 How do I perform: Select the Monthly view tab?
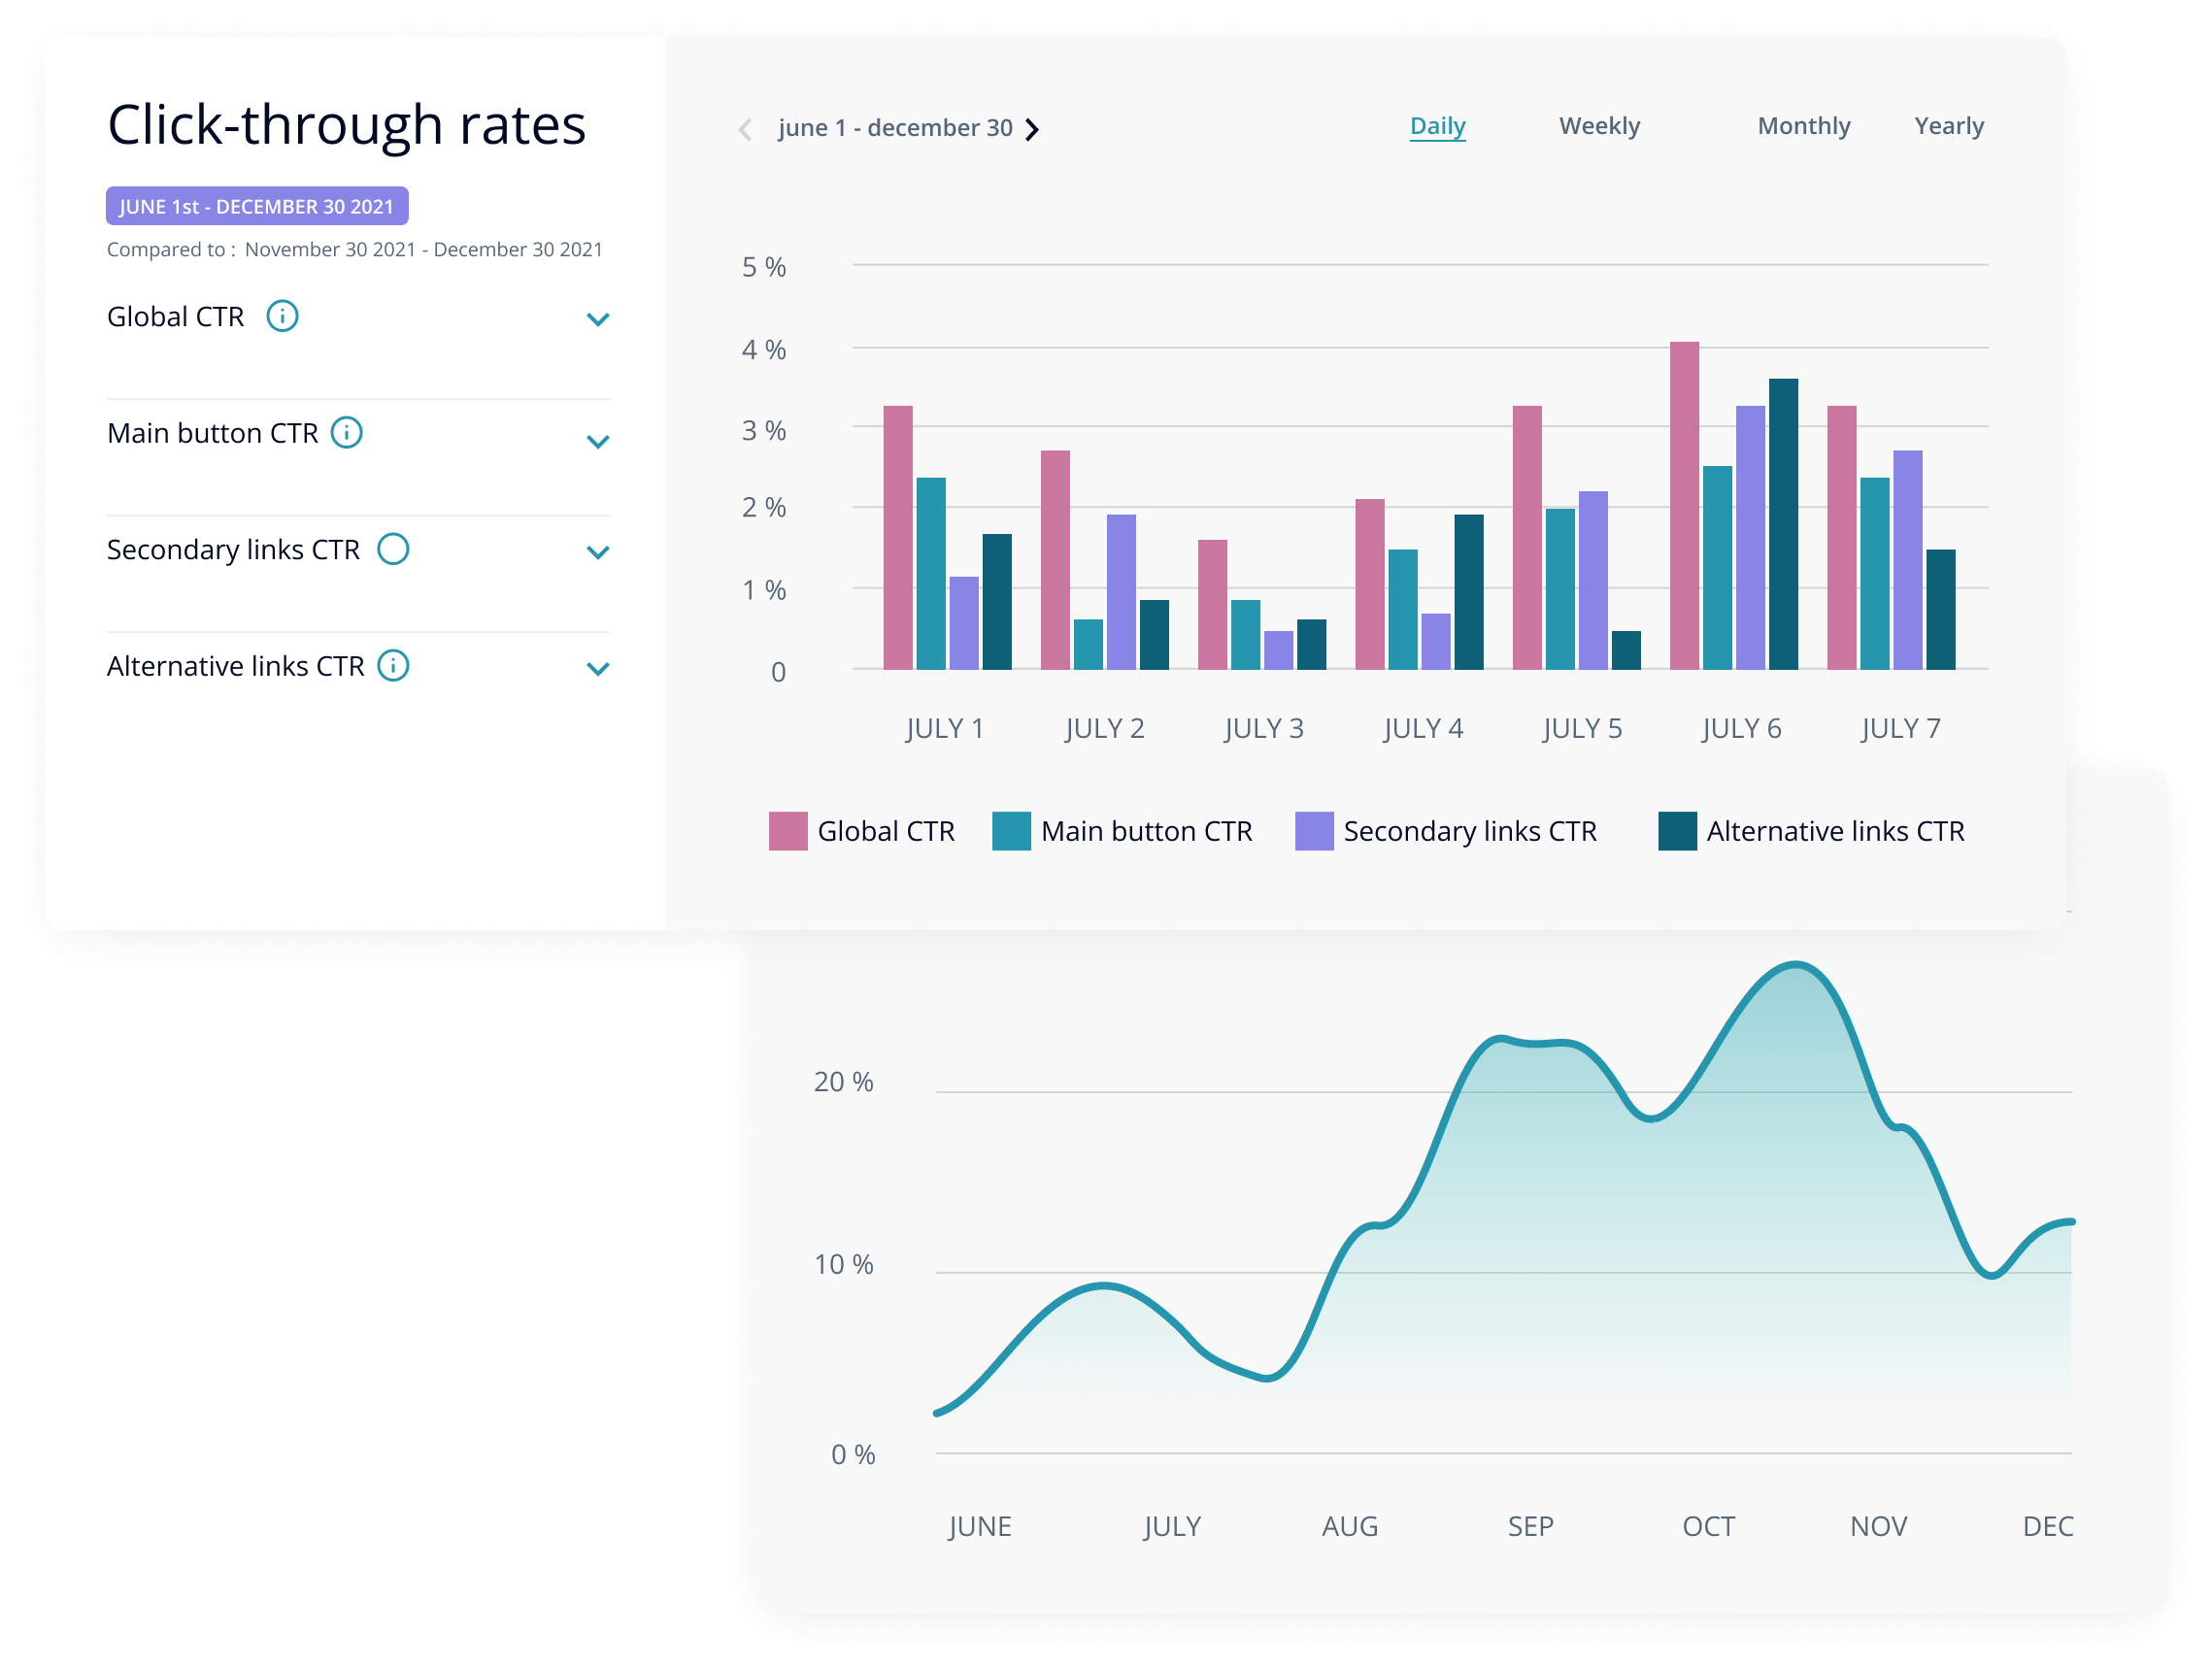(x=1803, y=126)
